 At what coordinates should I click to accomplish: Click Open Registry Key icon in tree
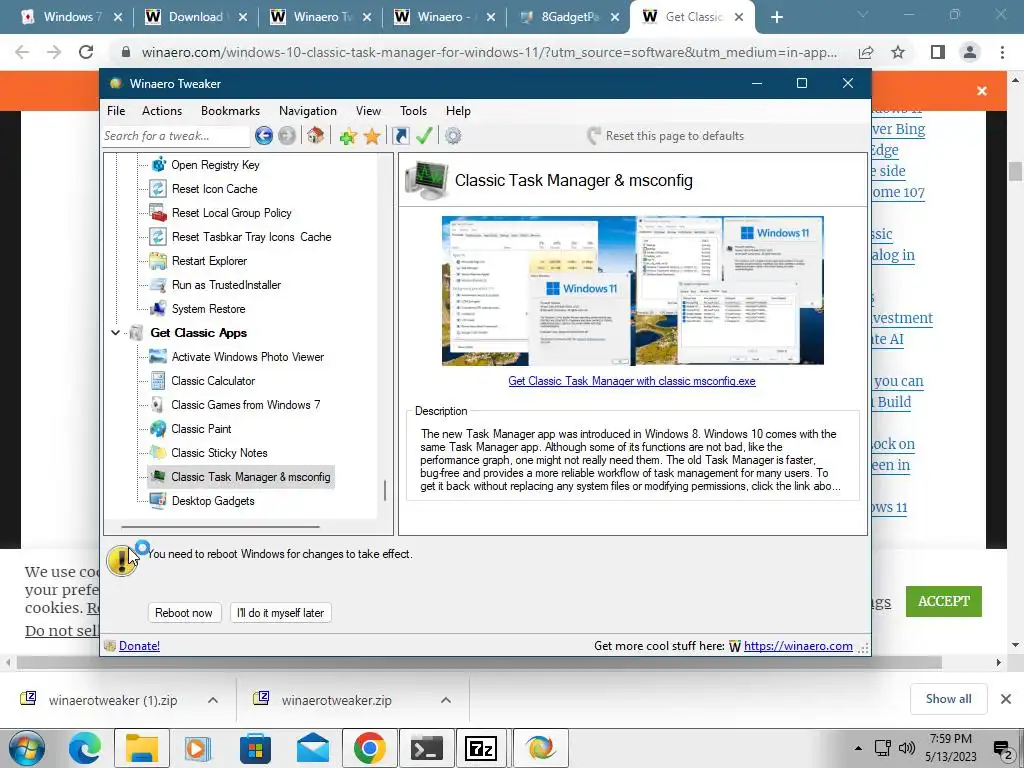coord(158,165)
